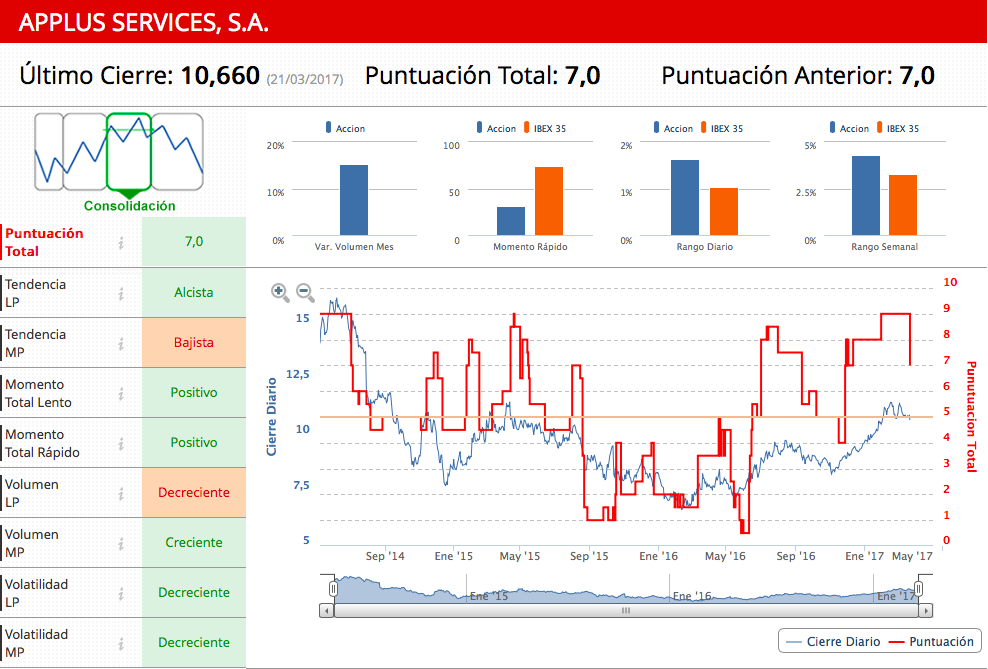Click orange IBEX 35 bar in Rango Semanal
The image size is (988, 669).
[903, 205]
